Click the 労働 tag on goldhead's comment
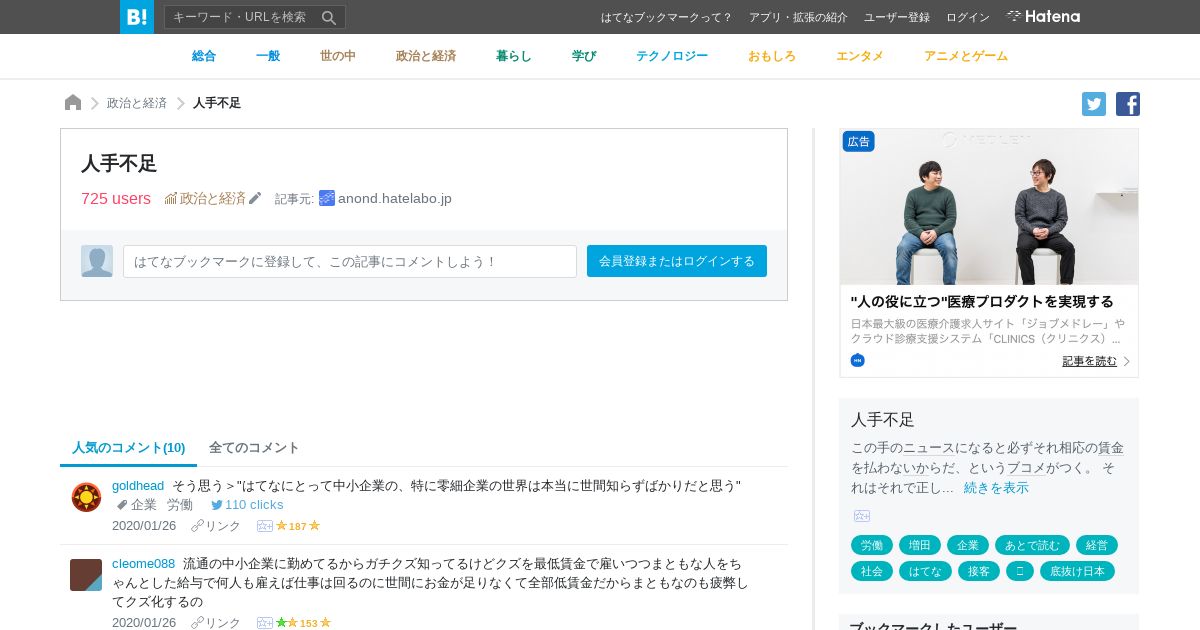The image size is (1200, 630). tap(180, 505)
